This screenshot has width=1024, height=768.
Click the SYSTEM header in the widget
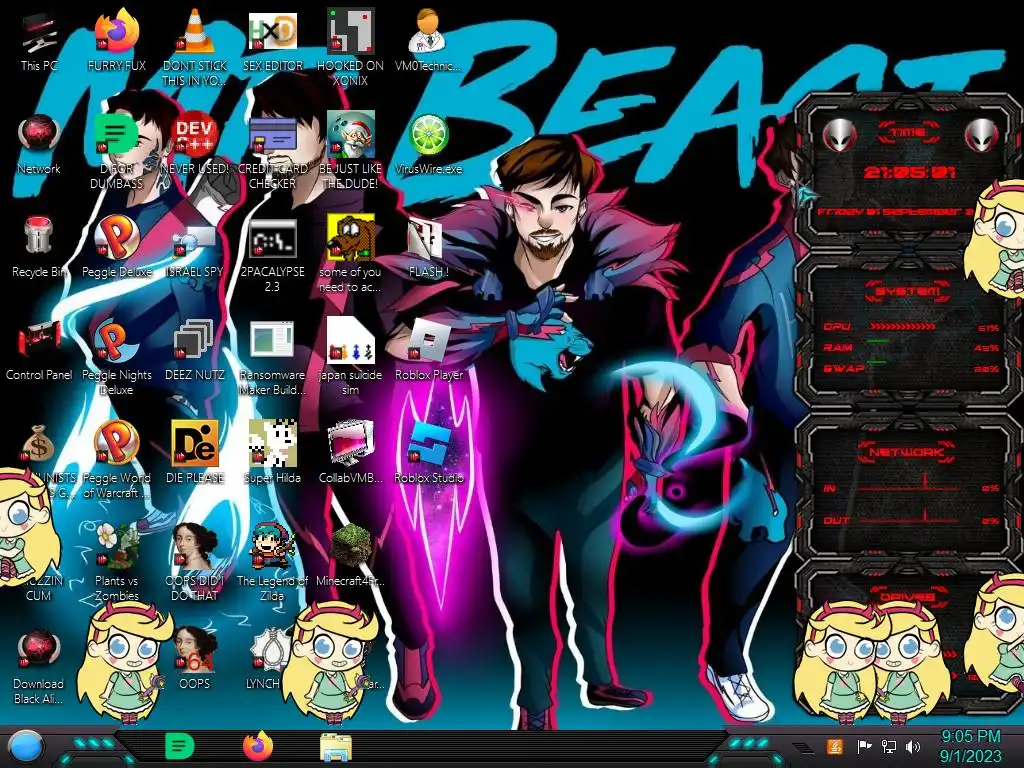coord(908,291)
